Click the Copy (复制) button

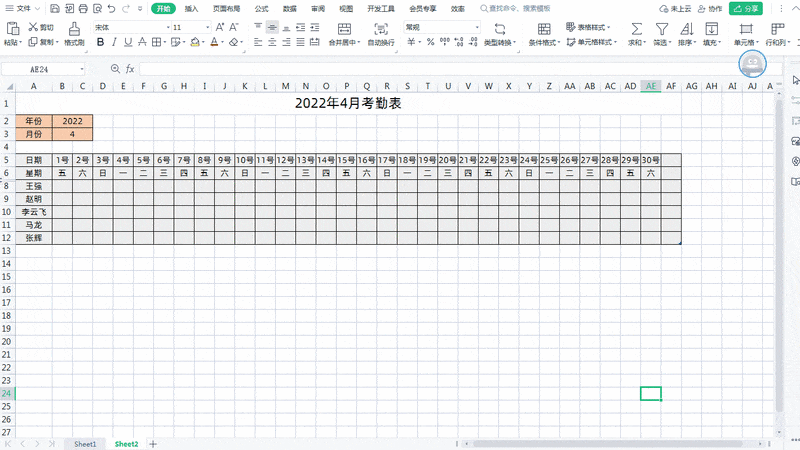coord(43,42)
